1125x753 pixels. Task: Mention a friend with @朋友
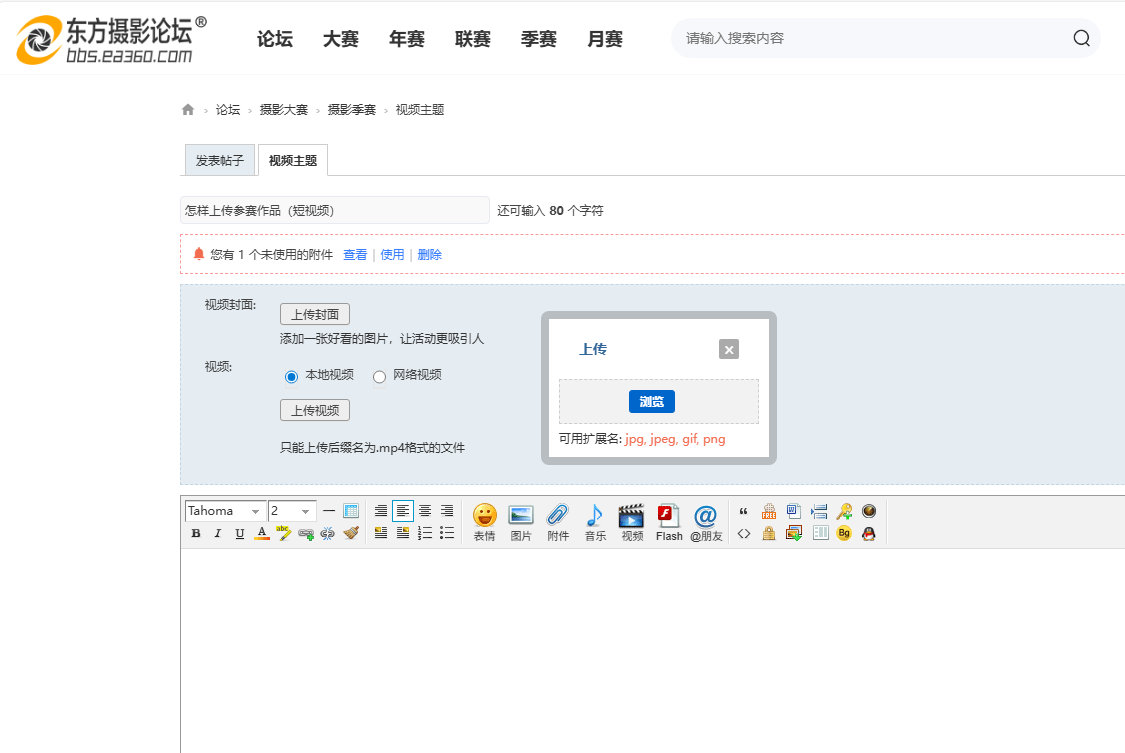706,522
